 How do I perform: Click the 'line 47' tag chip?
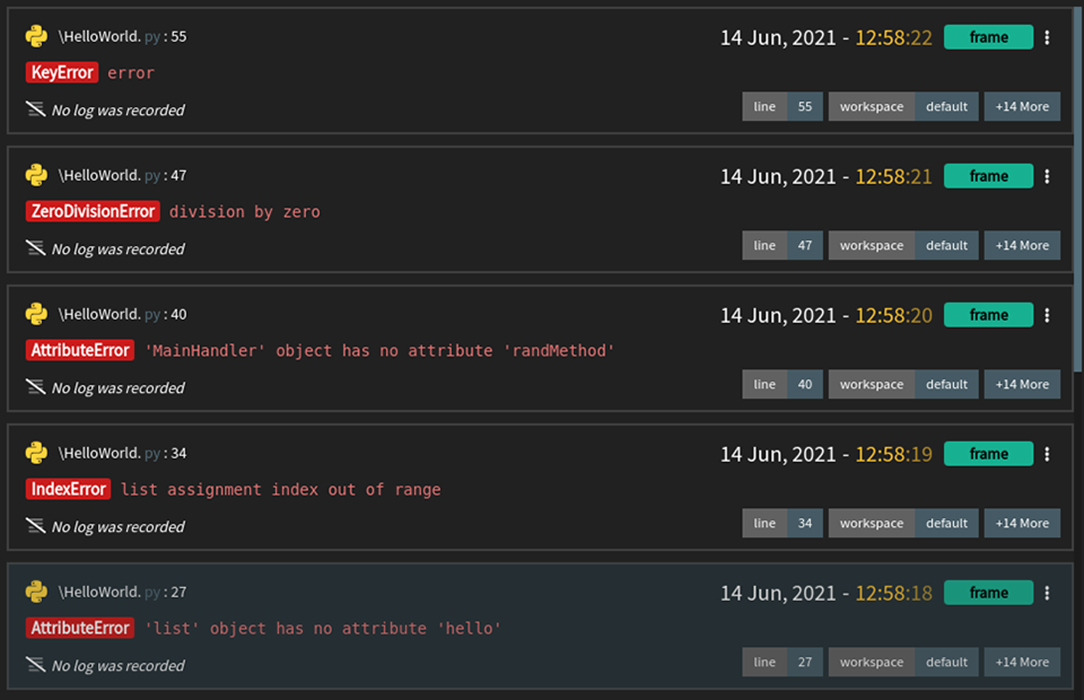click(x=782, y=245)
